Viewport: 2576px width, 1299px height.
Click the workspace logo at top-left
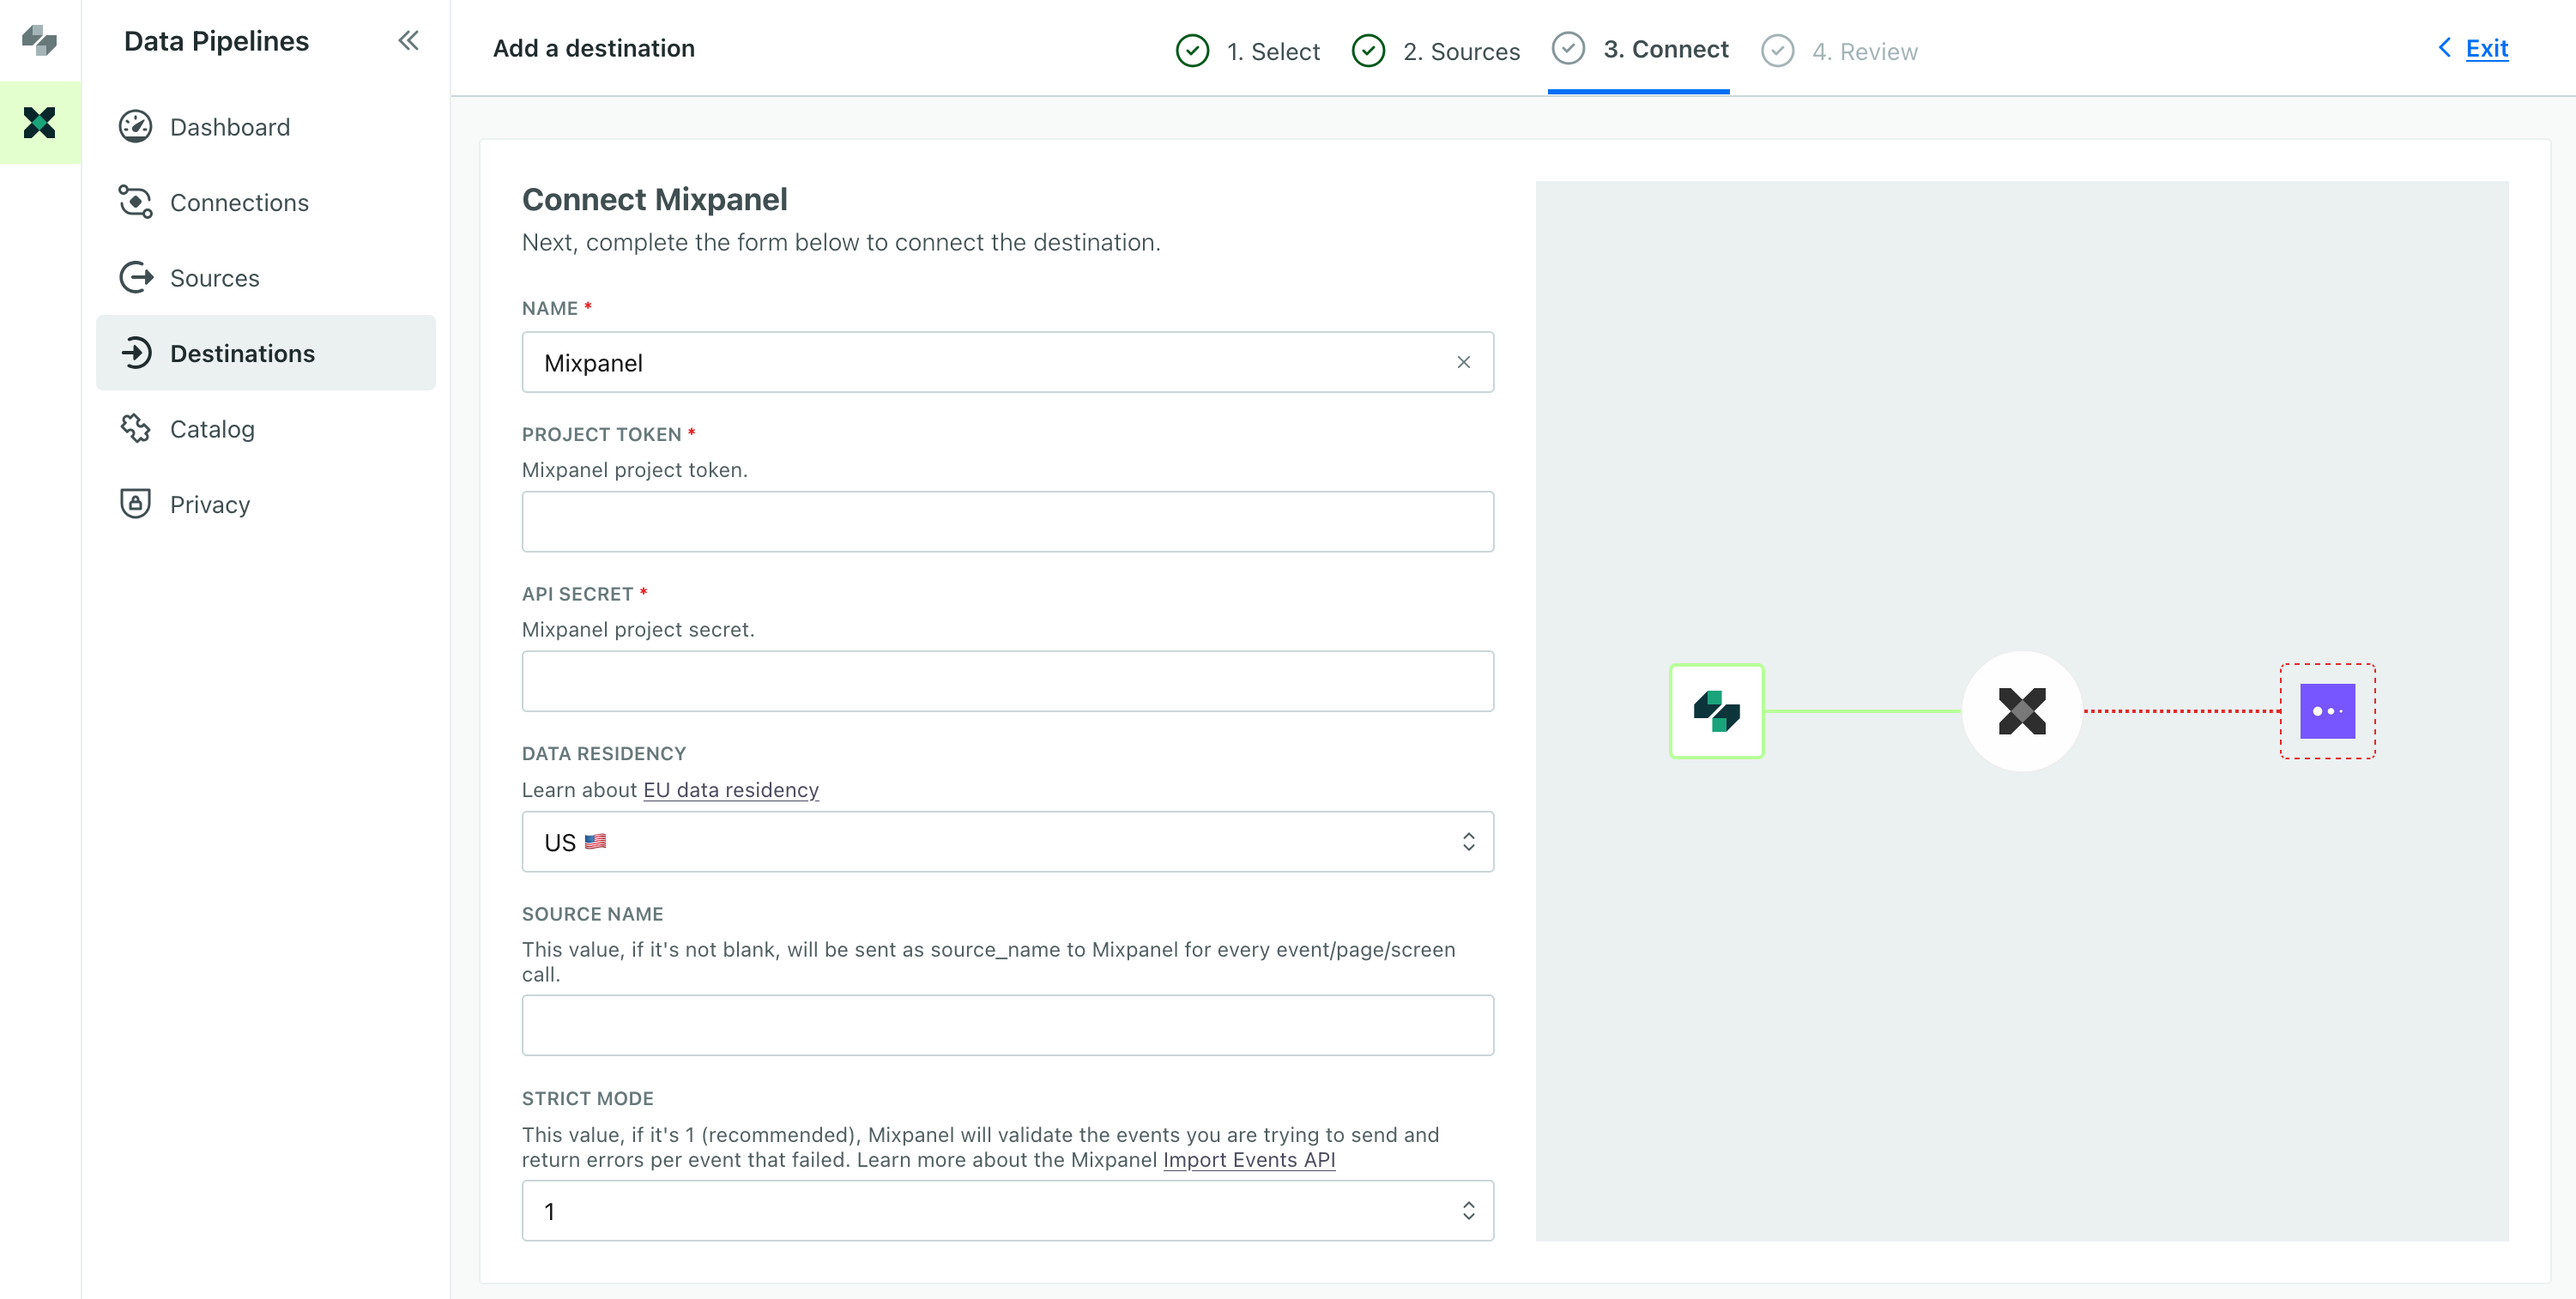pos(39,40)
